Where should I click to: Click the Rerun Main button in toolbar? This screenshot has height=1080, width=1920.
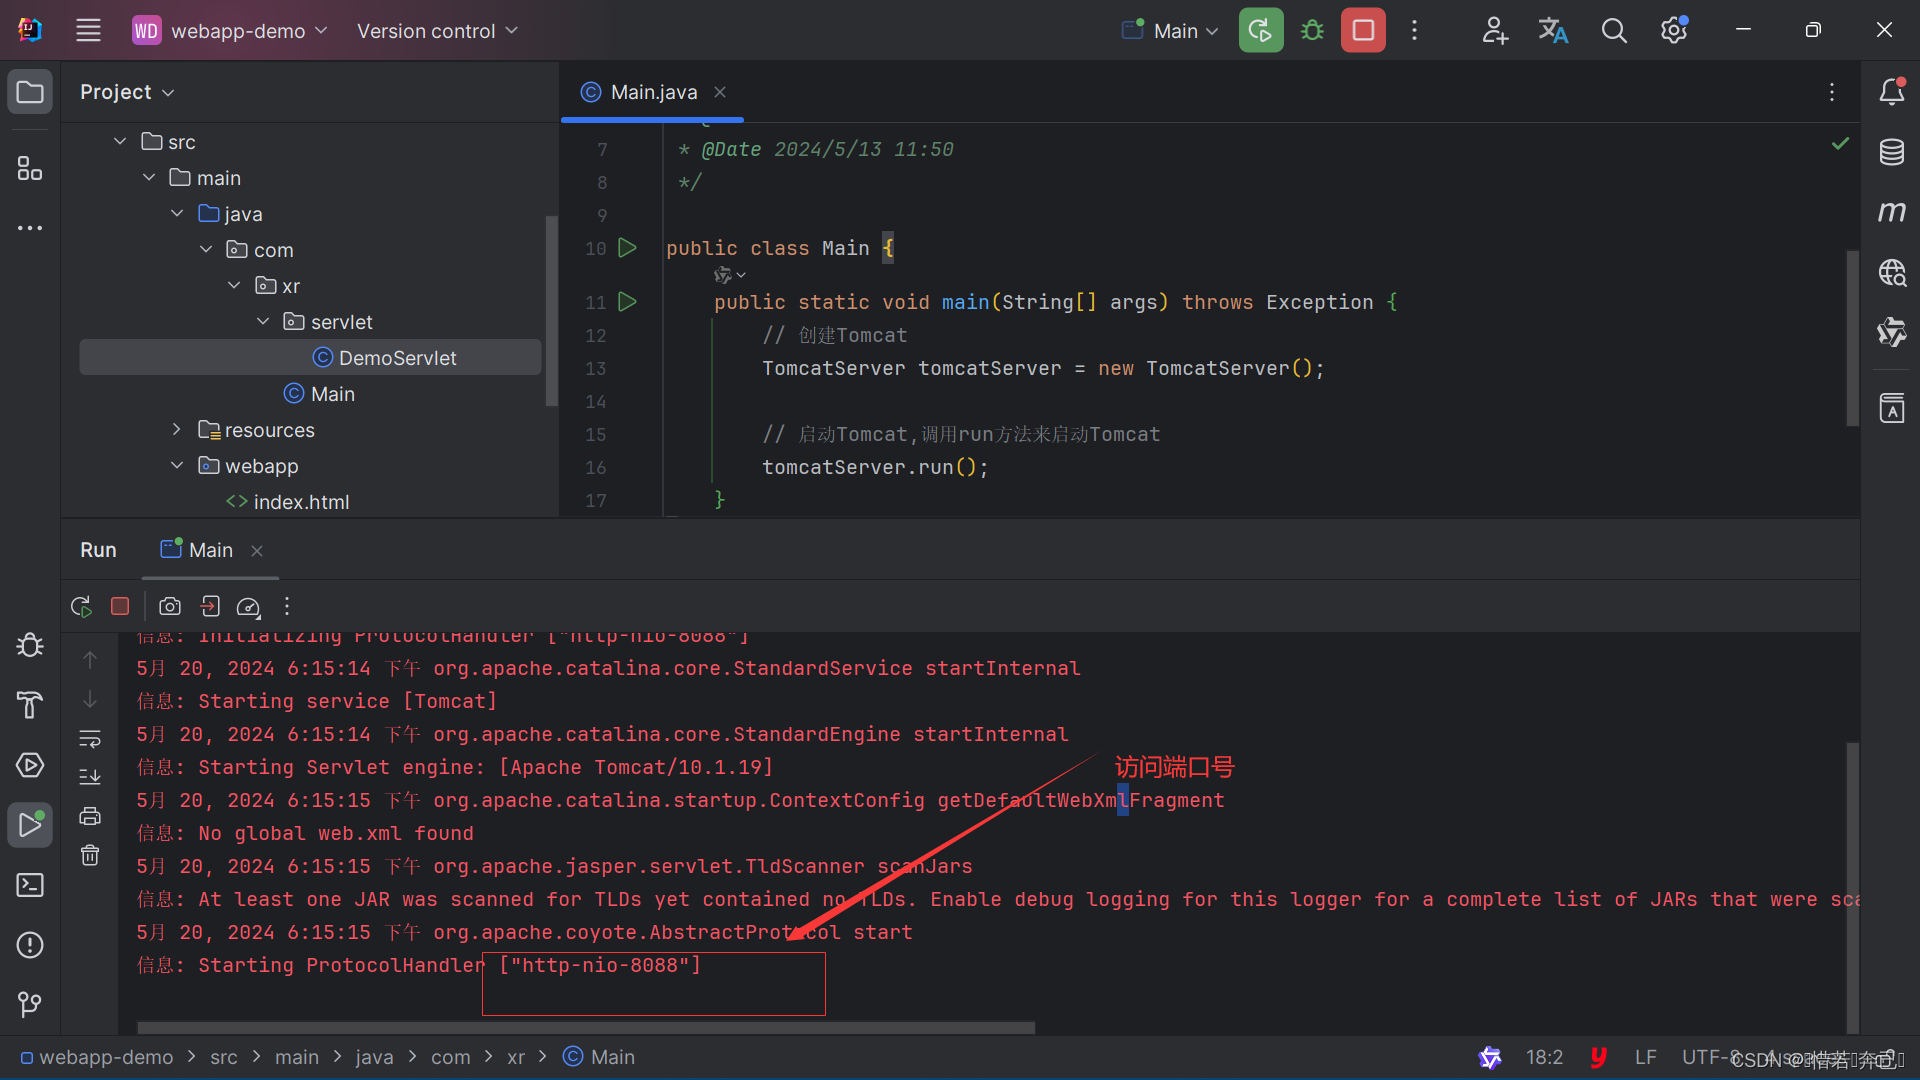tap(1260, 30)
